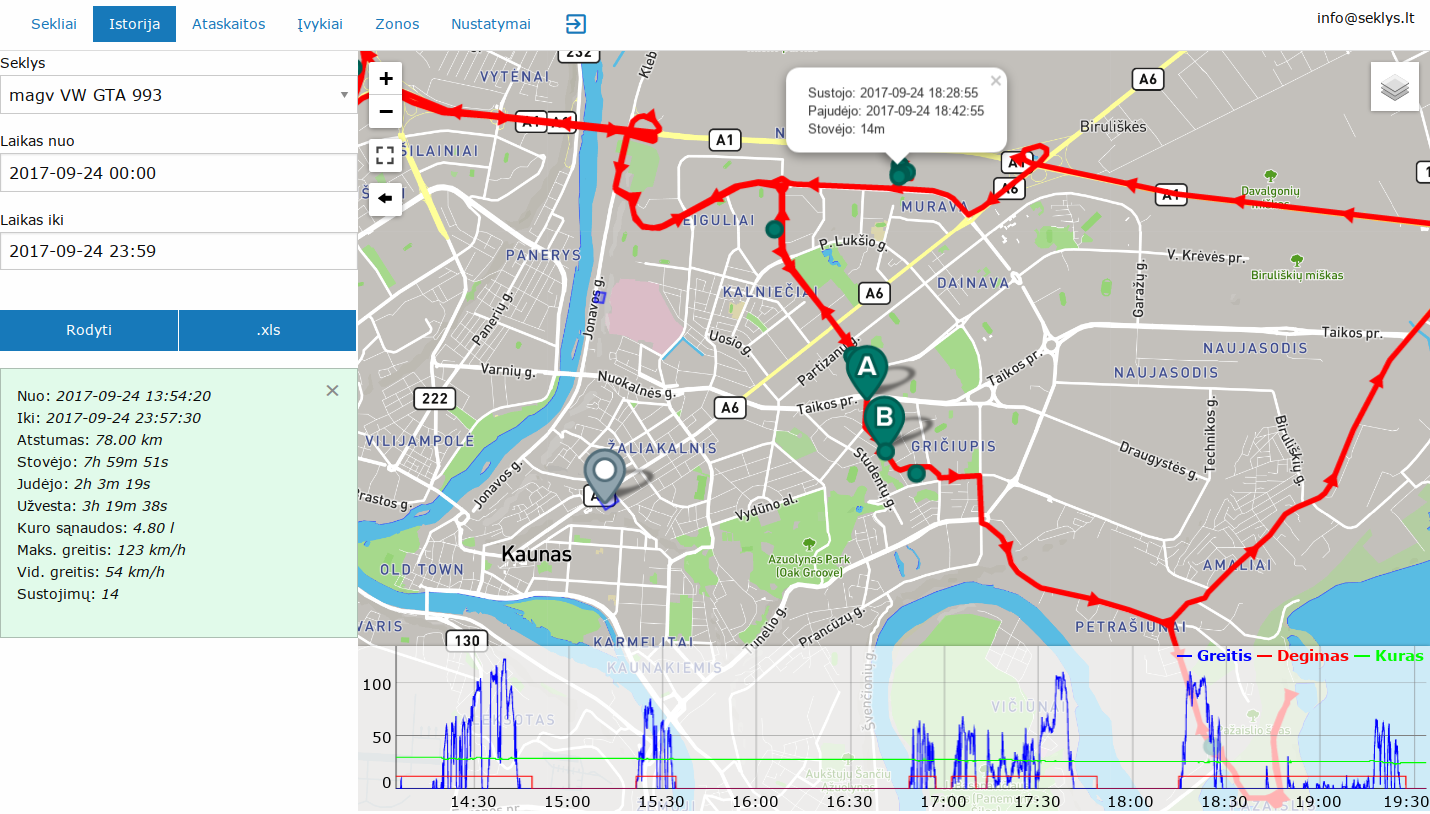Screen dimensions: 1430x814
Task: Toggle the Degimas series in chart legend
Action: click(x=1302, y=656)
